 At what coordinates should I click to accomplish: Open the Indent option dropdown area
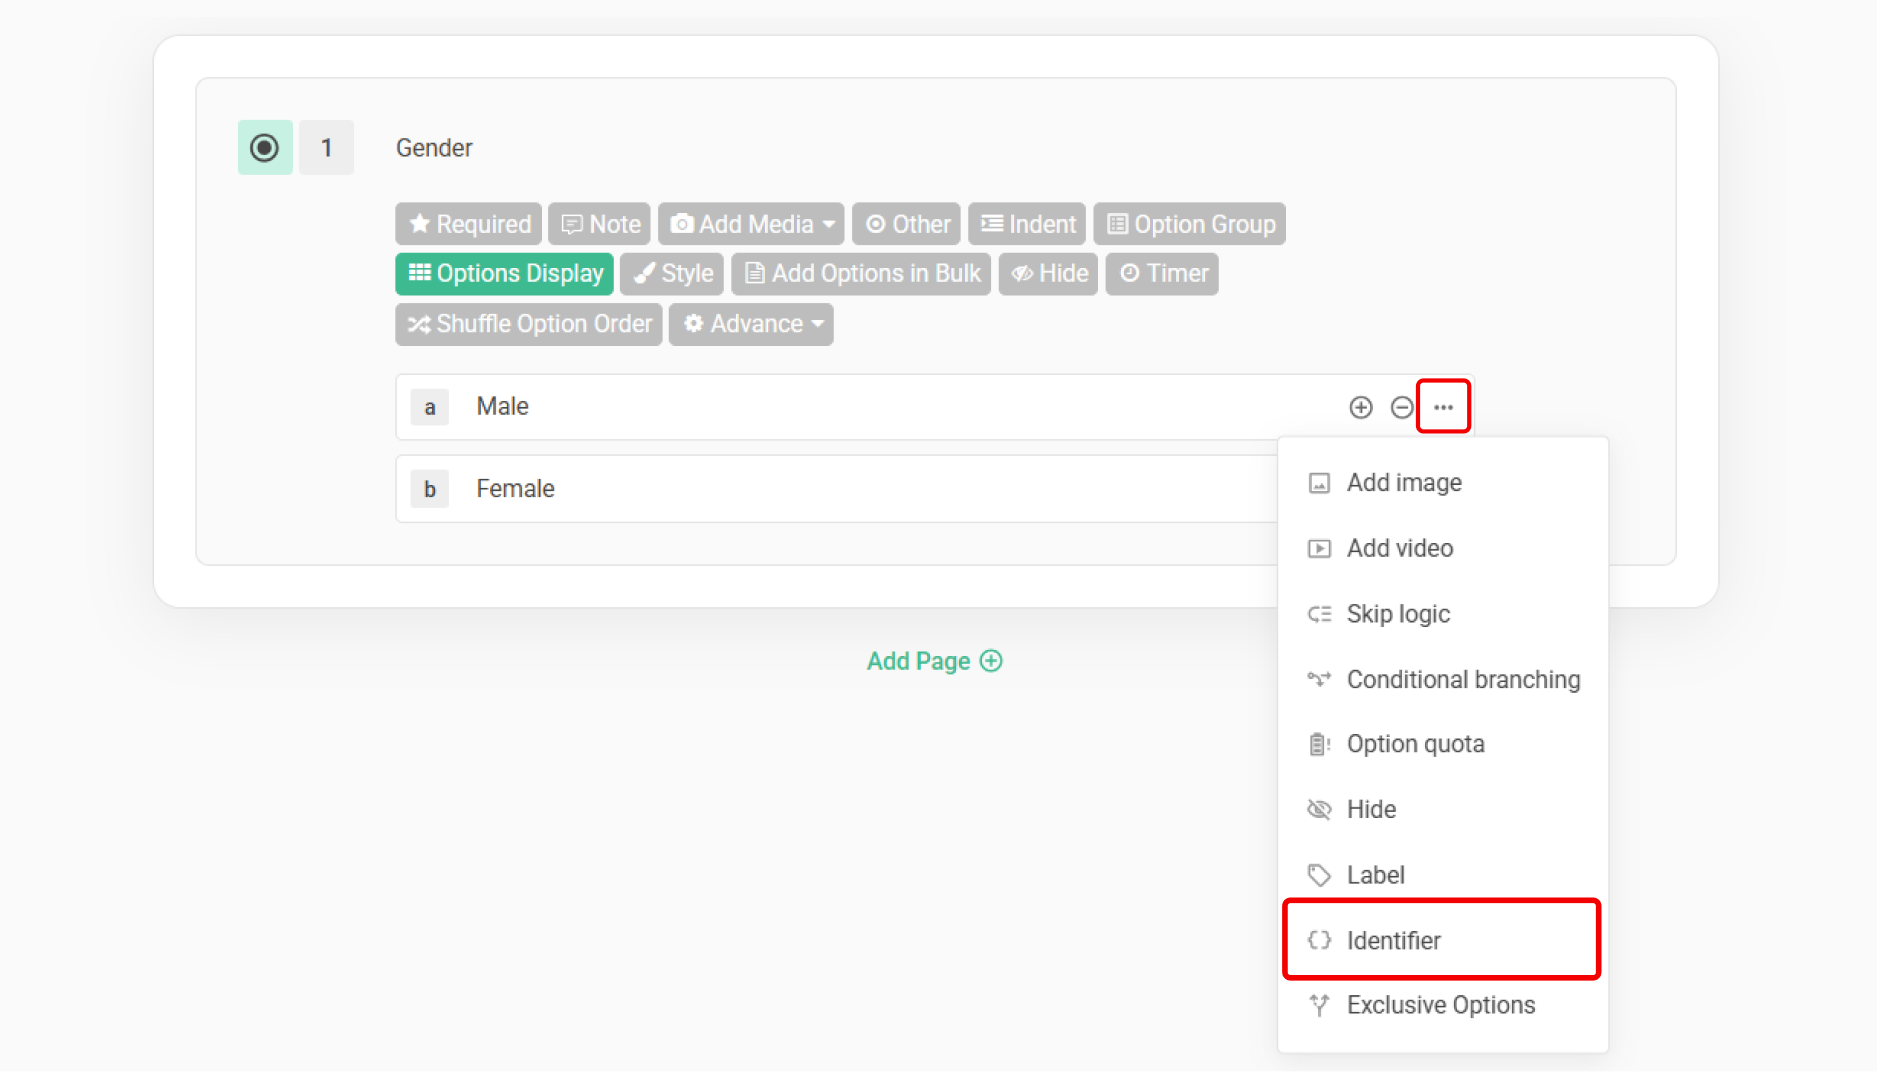[x=1026, y=224]
